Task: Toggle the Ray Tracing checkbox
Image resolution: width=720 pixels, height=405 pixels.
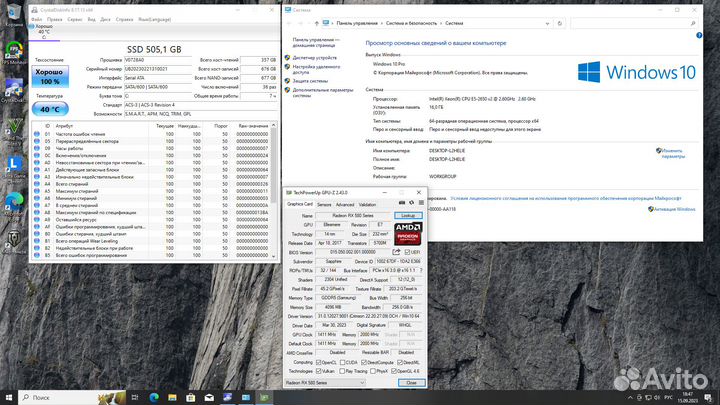Action: click(342, 371)
